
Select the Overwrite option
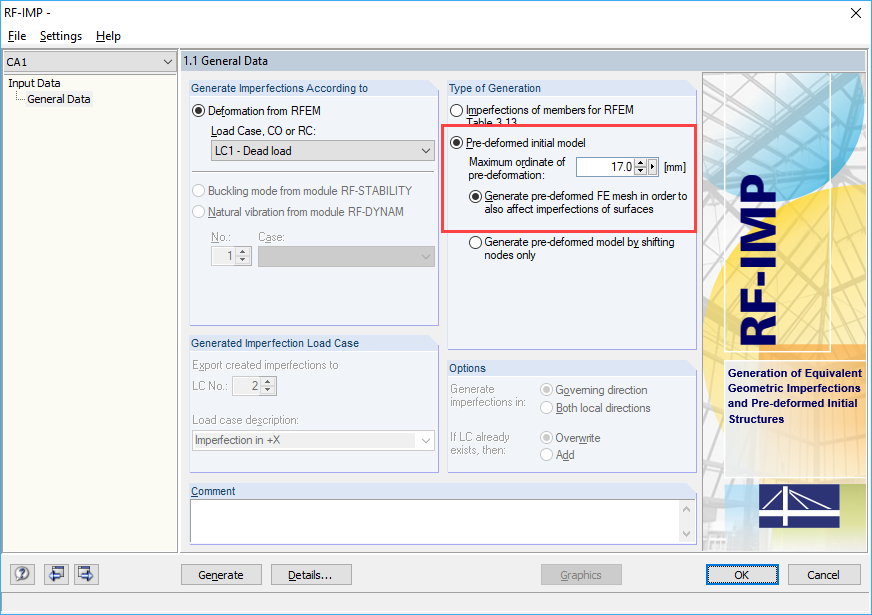[549, 437]
